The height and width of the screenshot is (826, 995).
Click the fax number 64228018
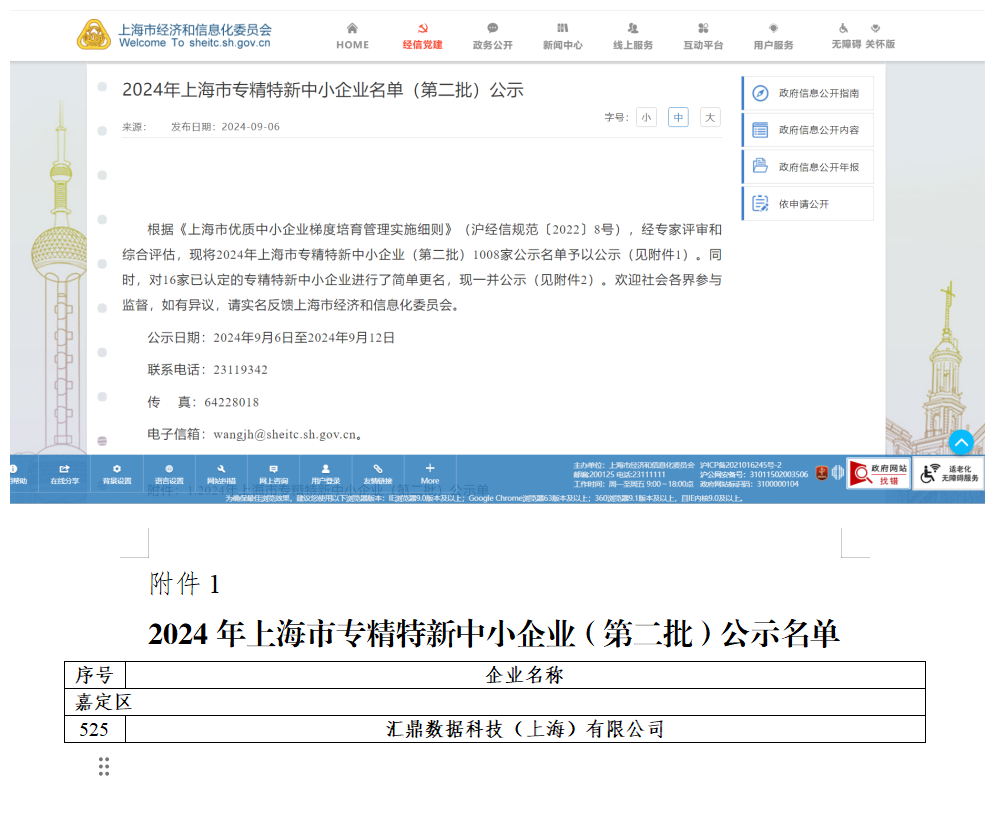click(x=232, y=402)
